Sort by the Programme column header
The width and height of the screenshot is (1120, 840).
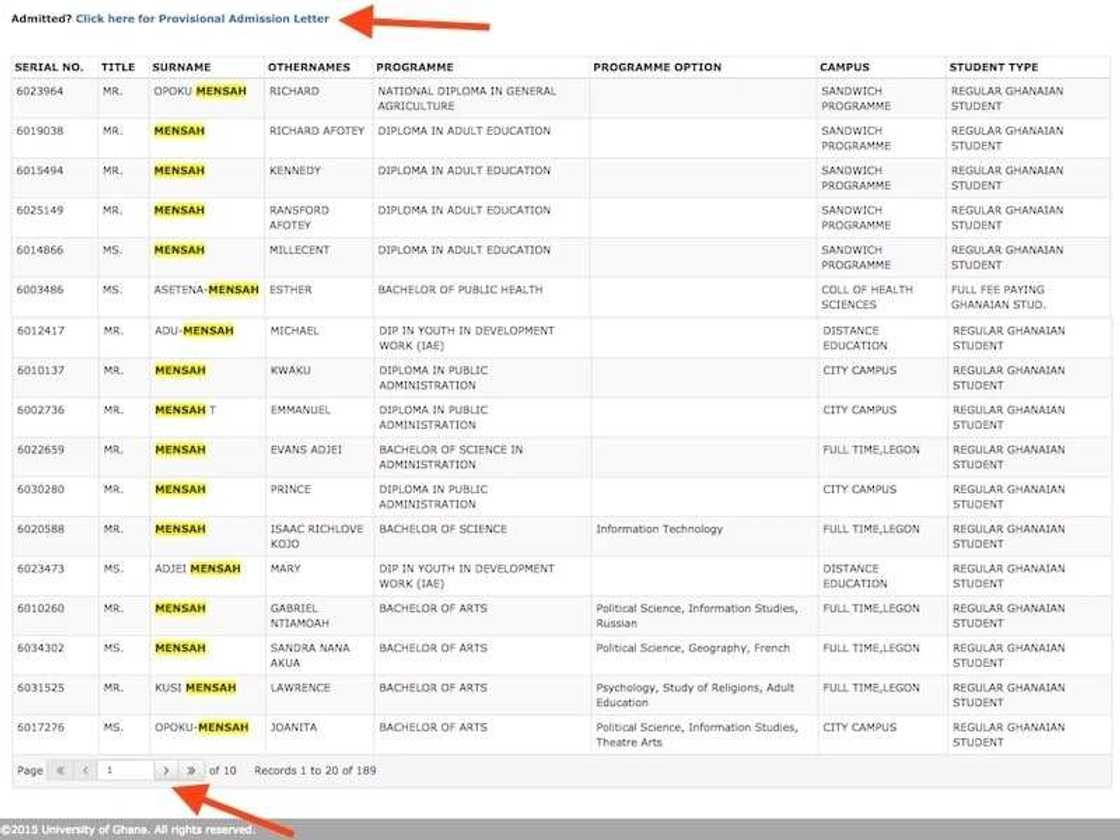(415, 67)
